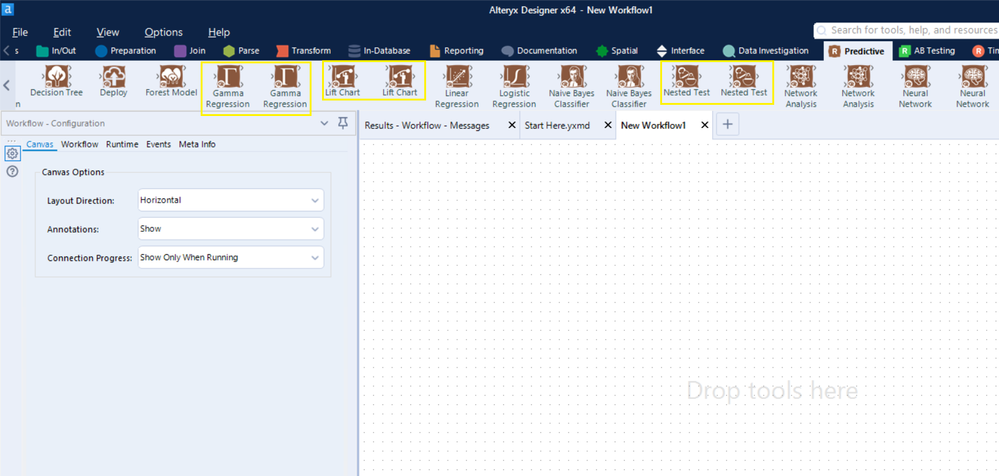Open the Events configuration tab
Image resolution: width=999 pixels, height=476 pixels.
159,145
